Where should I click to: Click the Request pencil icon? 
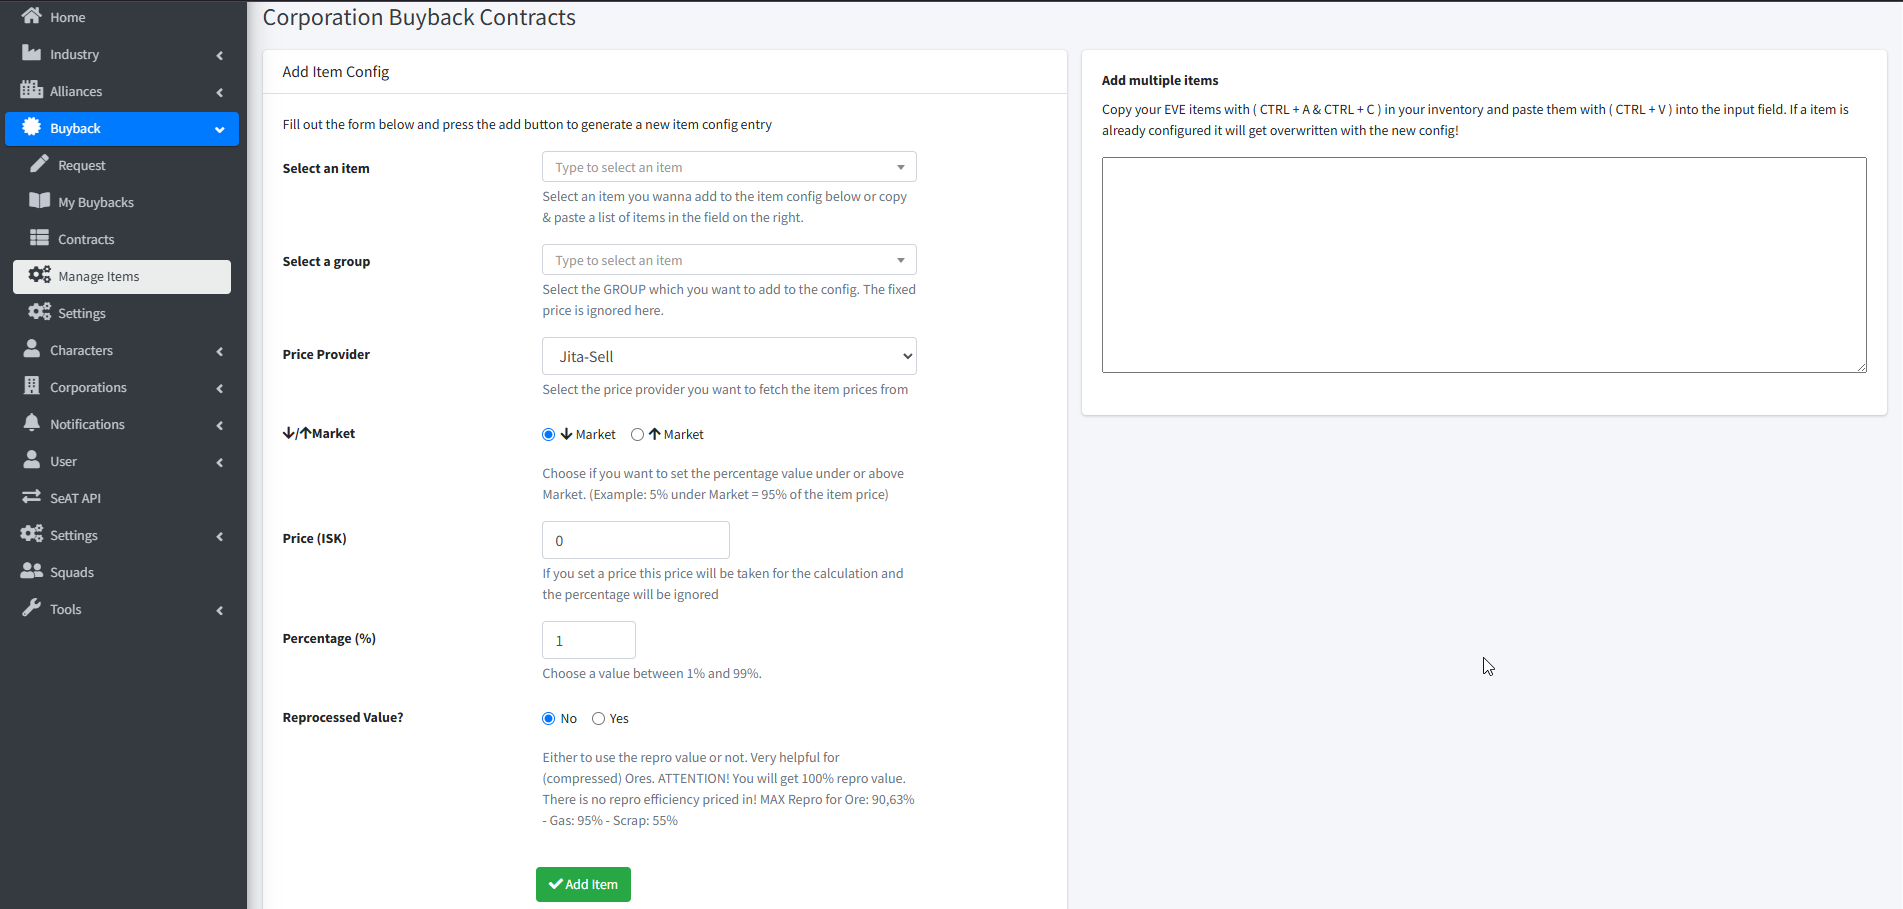click(x=40, y=164)
